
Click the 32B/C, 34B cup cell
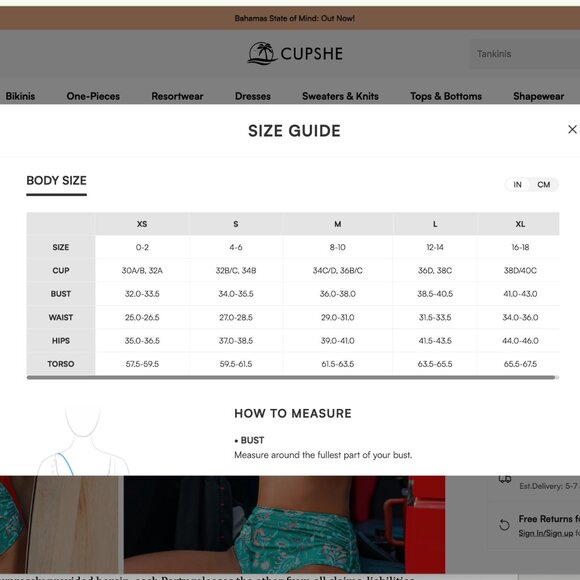pyautogui.click(x=236, y=270)
